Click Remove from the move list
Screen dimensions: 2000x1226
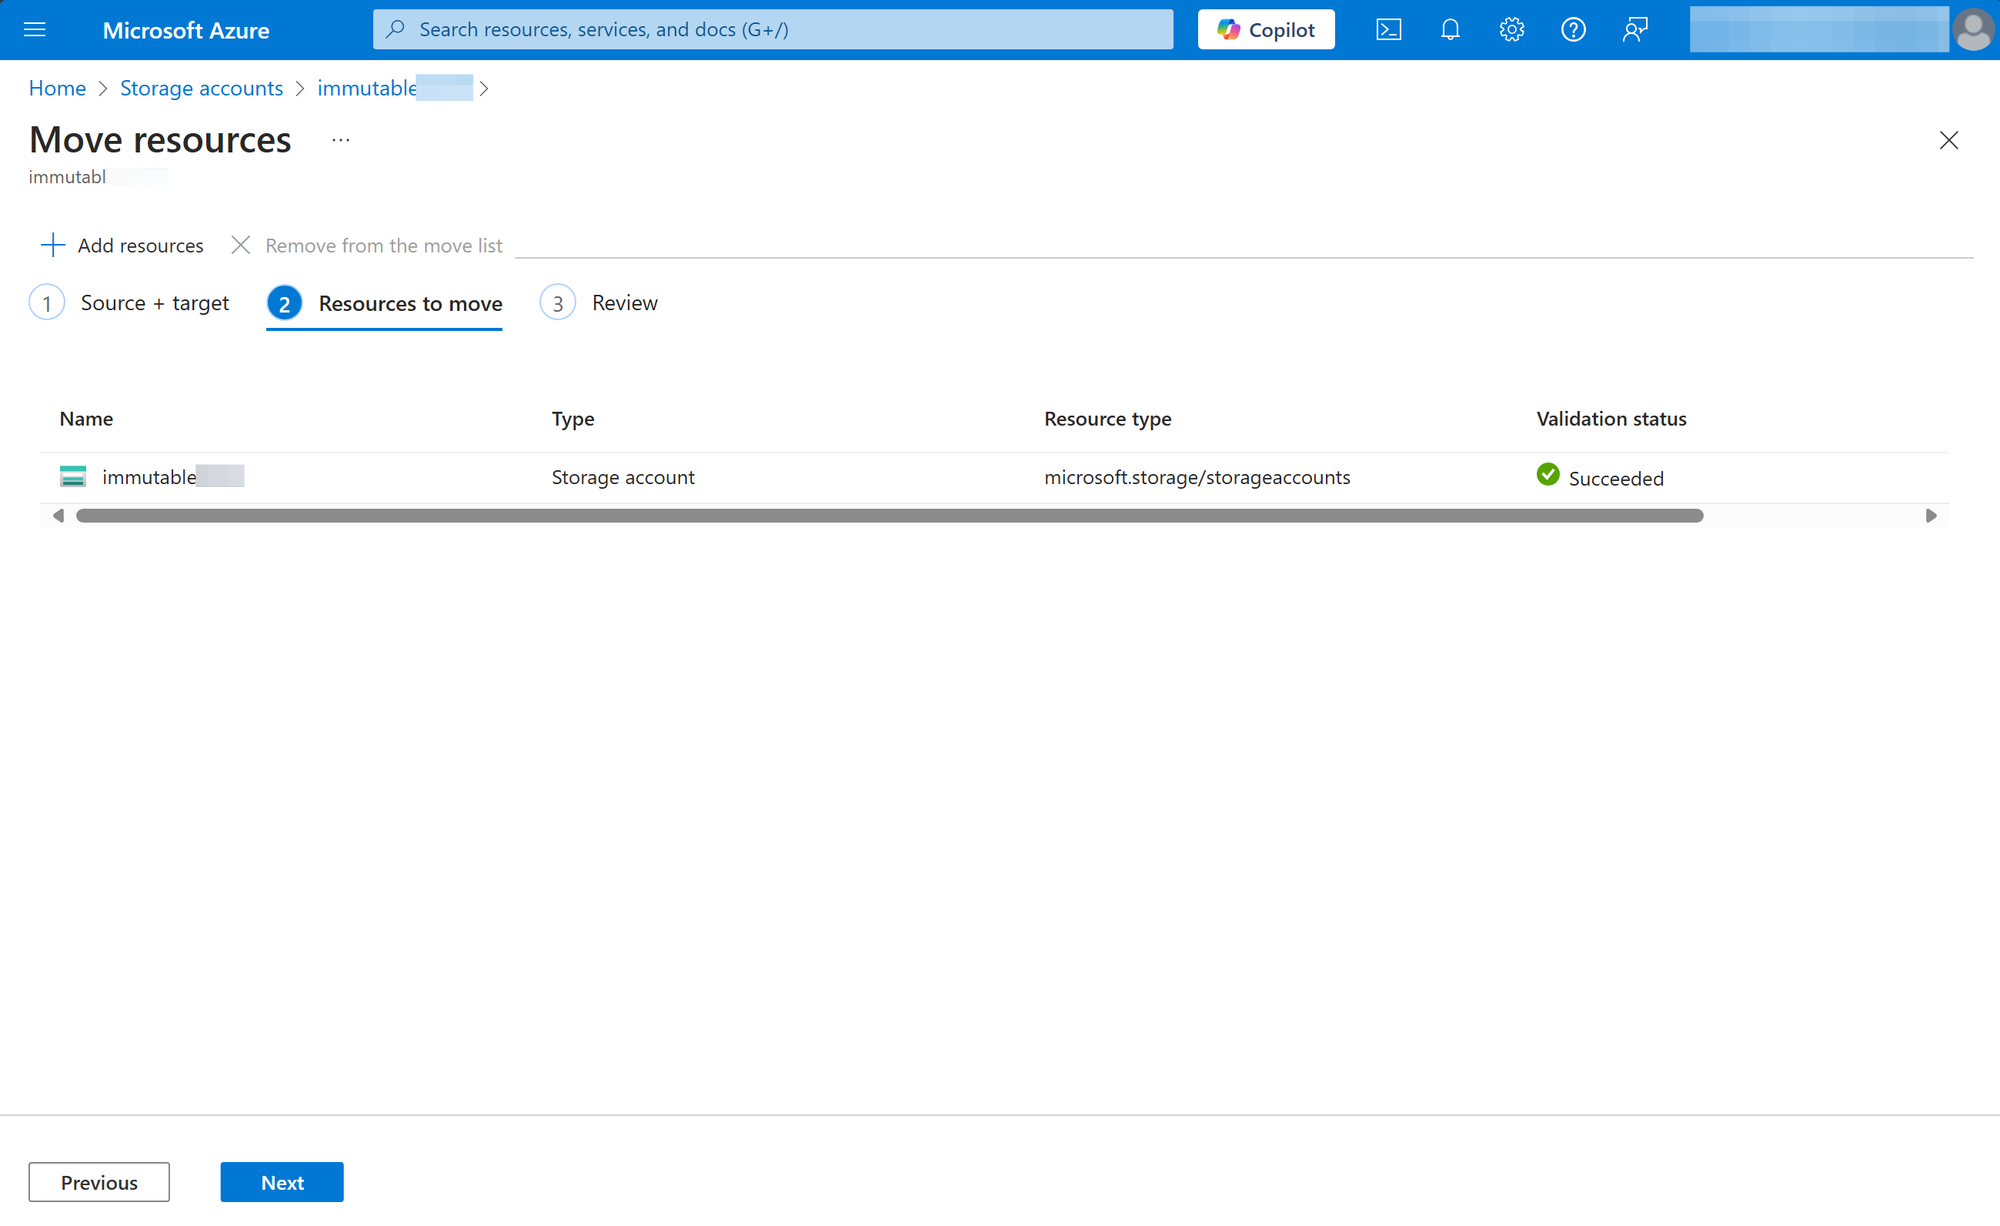367,245
